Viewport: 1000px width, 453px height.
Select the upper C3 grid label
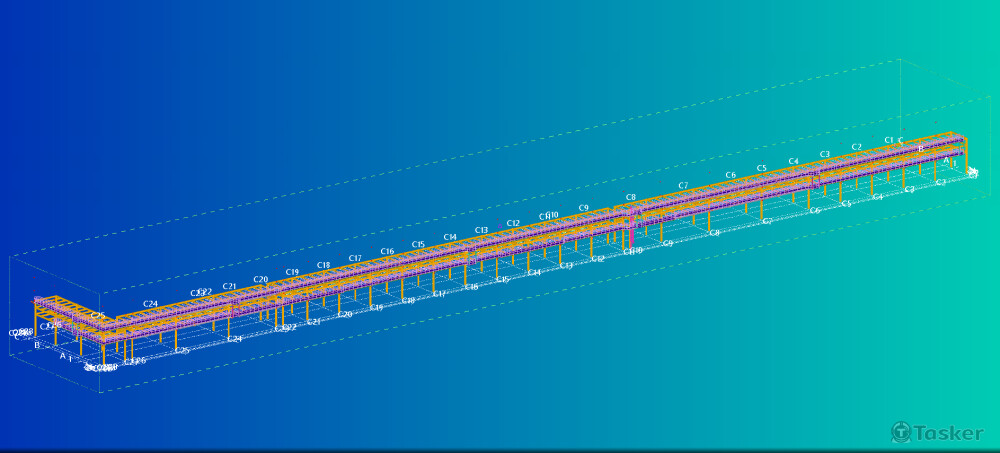pos(824,154)
